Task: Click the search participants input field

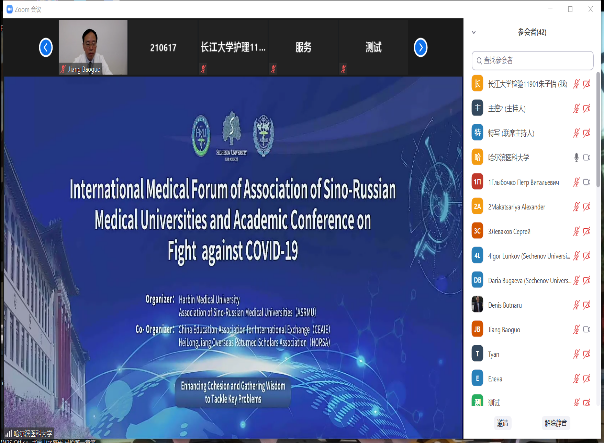Action: [535, 60]
